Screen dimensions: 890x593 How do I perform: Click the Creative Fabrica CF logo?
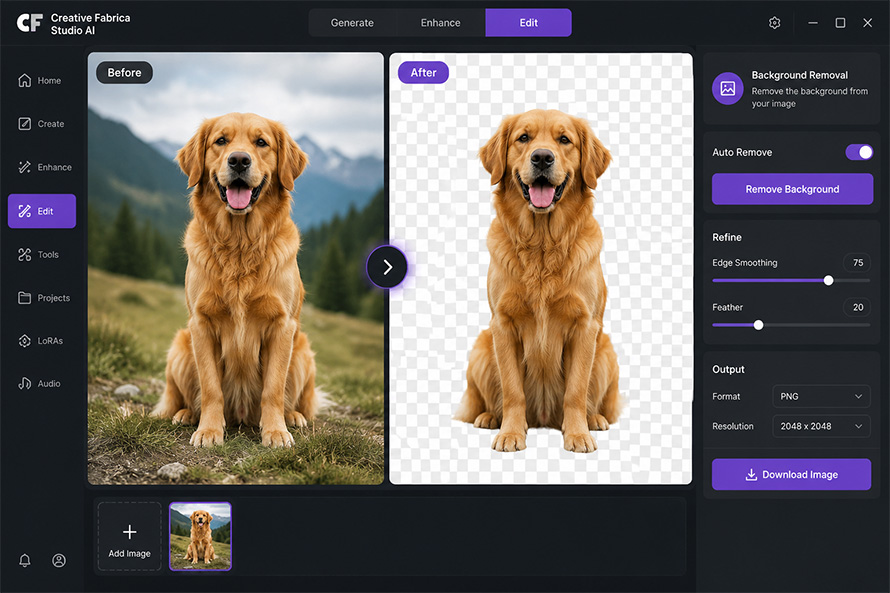tap(30, 23)
